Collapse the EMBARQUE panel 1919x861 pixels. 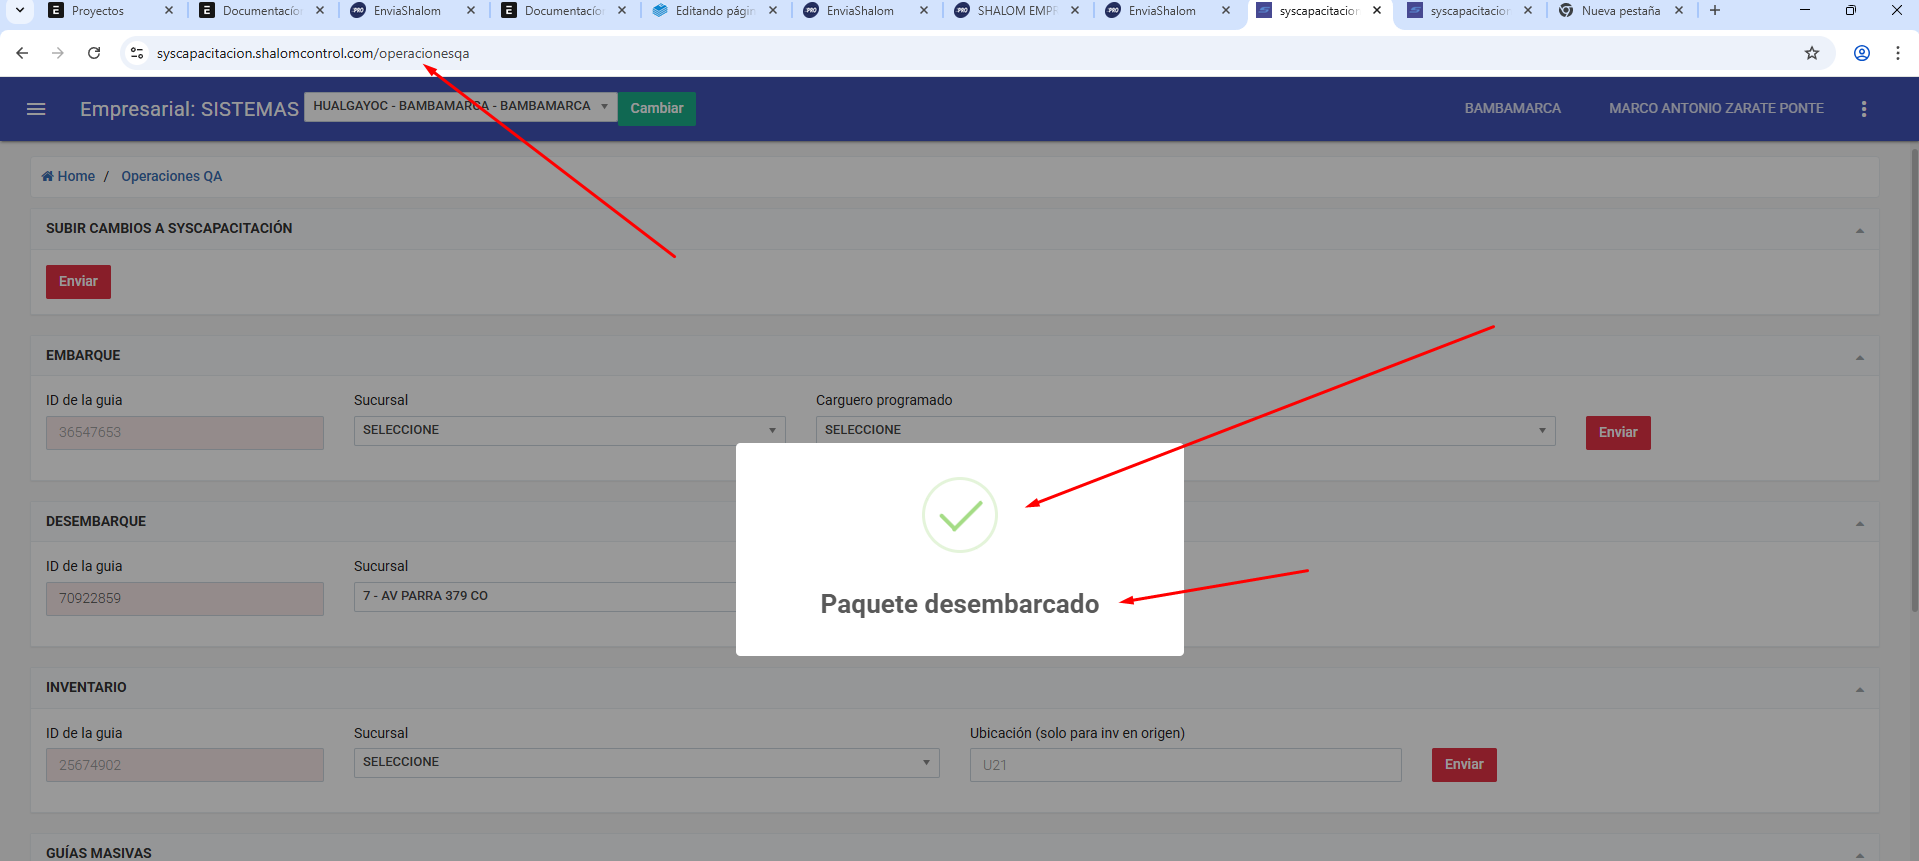pos(1859,357)
